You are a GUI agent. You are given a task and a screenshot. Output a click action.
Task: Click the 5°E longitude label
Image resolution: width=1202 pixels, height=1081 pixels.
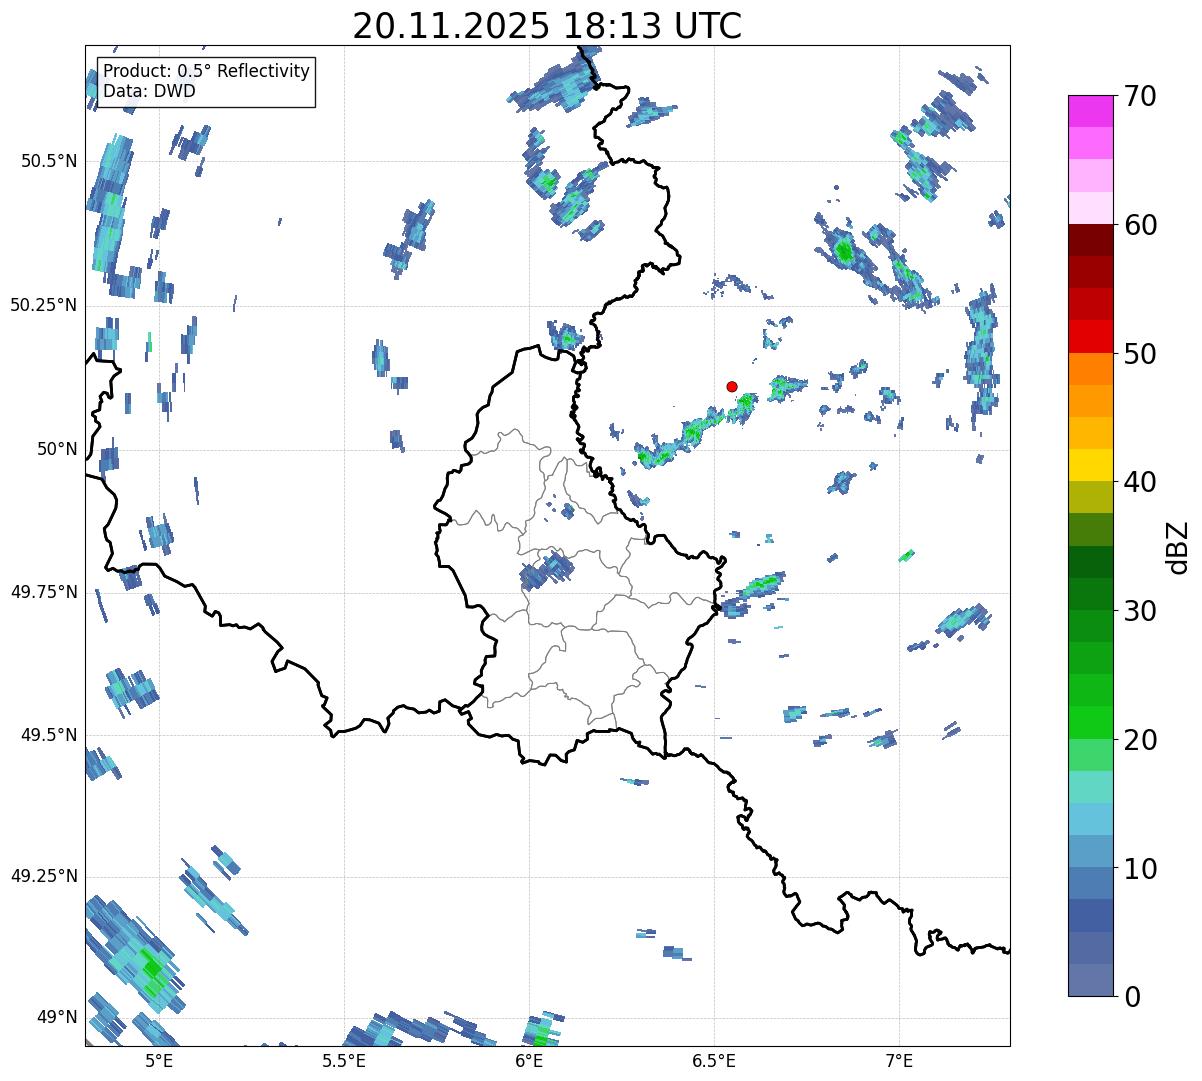click(159, 1060)
